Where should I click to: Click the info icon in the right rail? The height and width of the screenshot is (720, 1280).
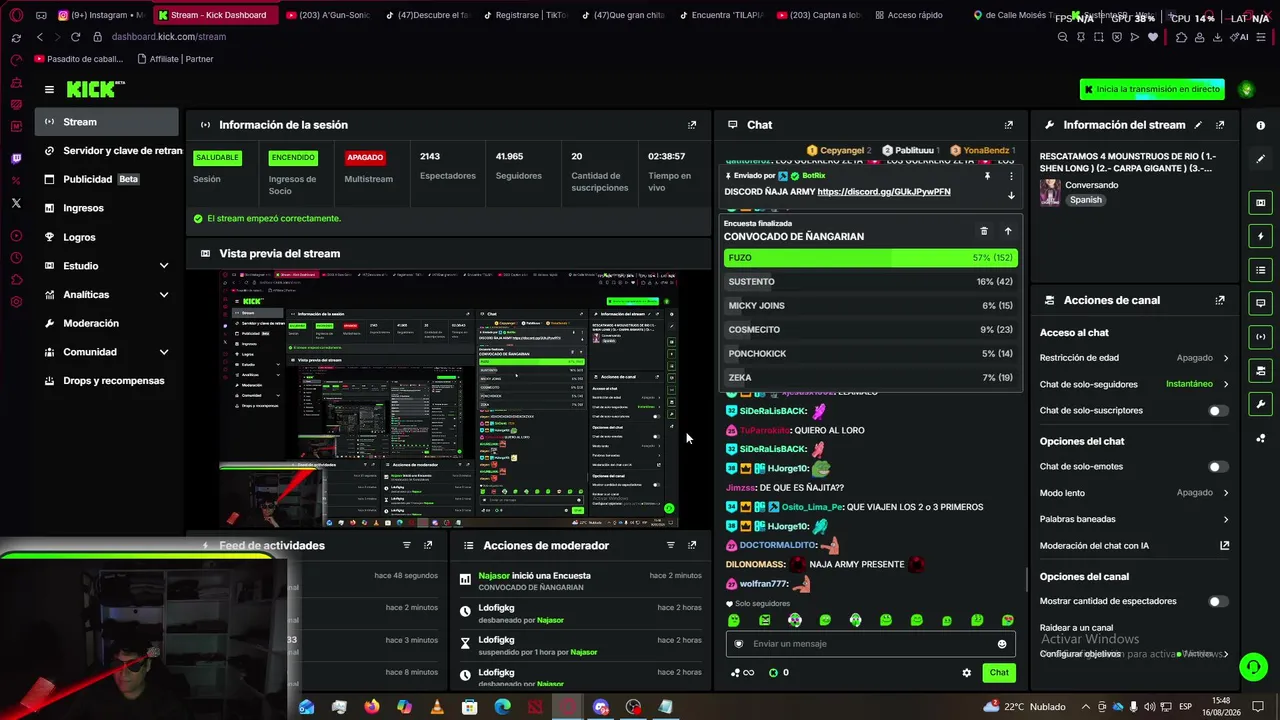(1260, 125)
